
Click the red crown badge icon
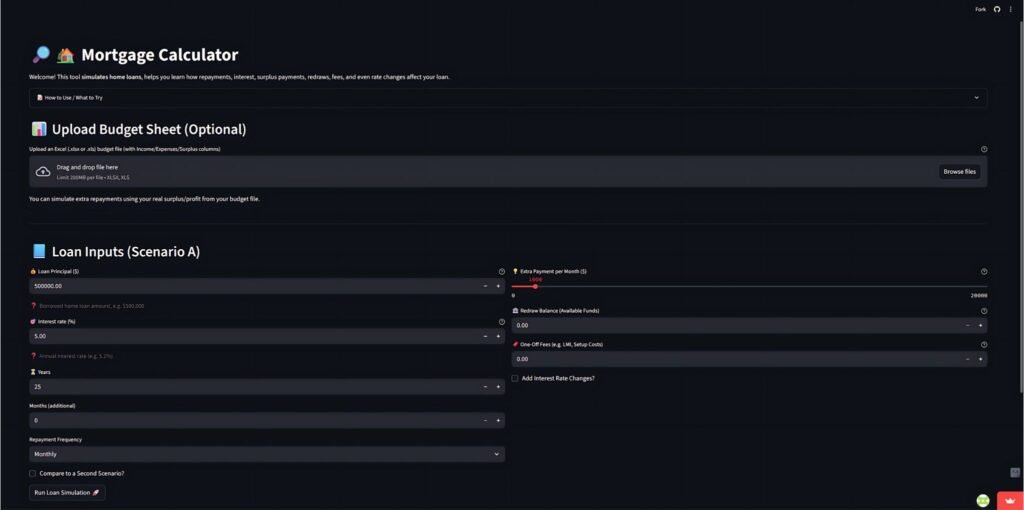pyautogui.click(x=1009, y=500)
